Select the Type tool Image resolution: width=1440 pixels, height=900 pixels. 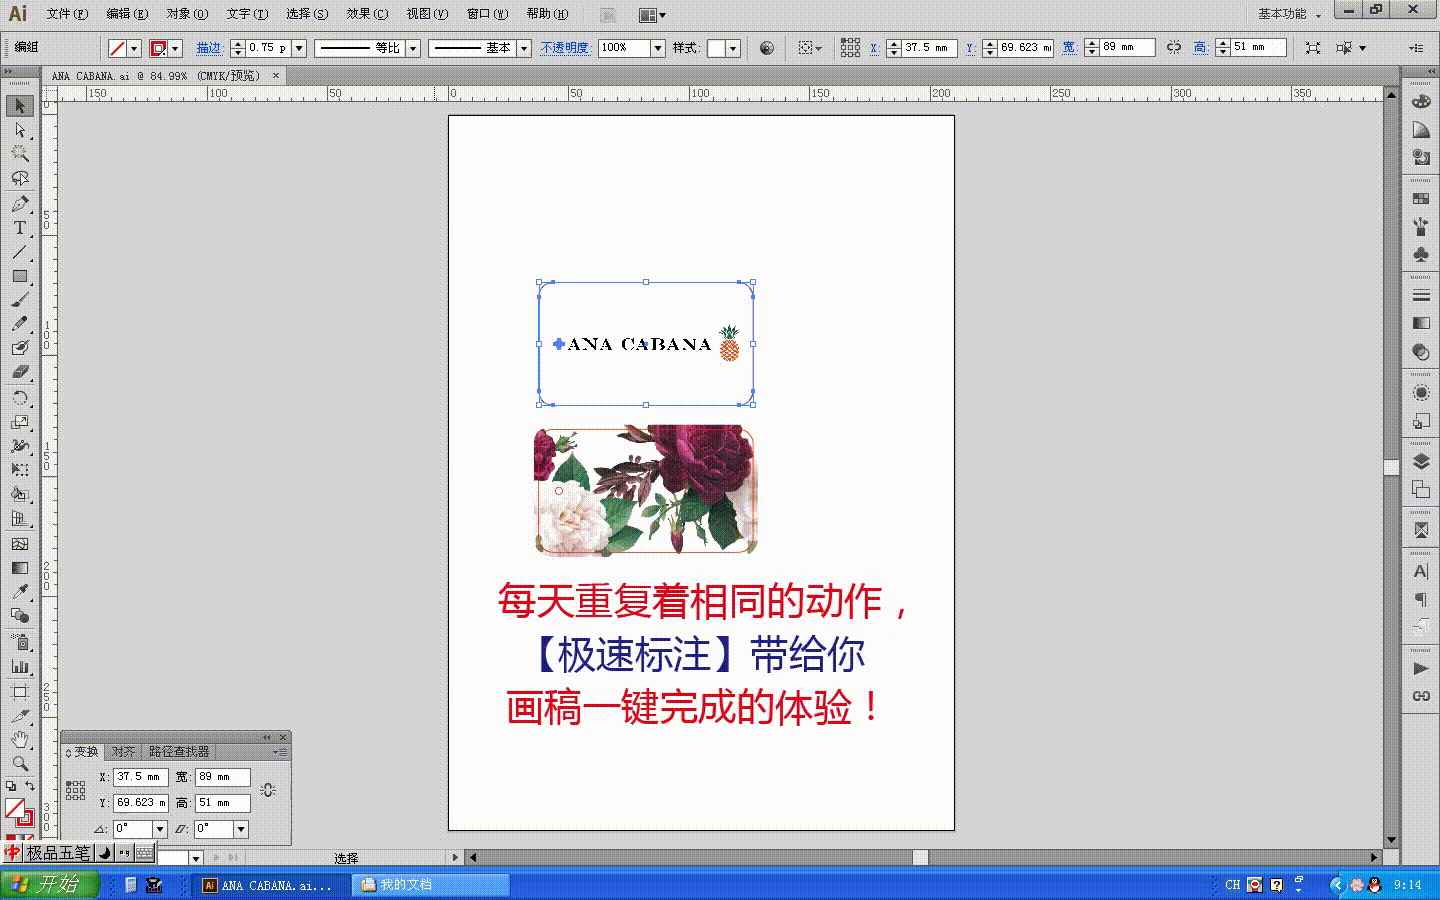pos(20,228)
